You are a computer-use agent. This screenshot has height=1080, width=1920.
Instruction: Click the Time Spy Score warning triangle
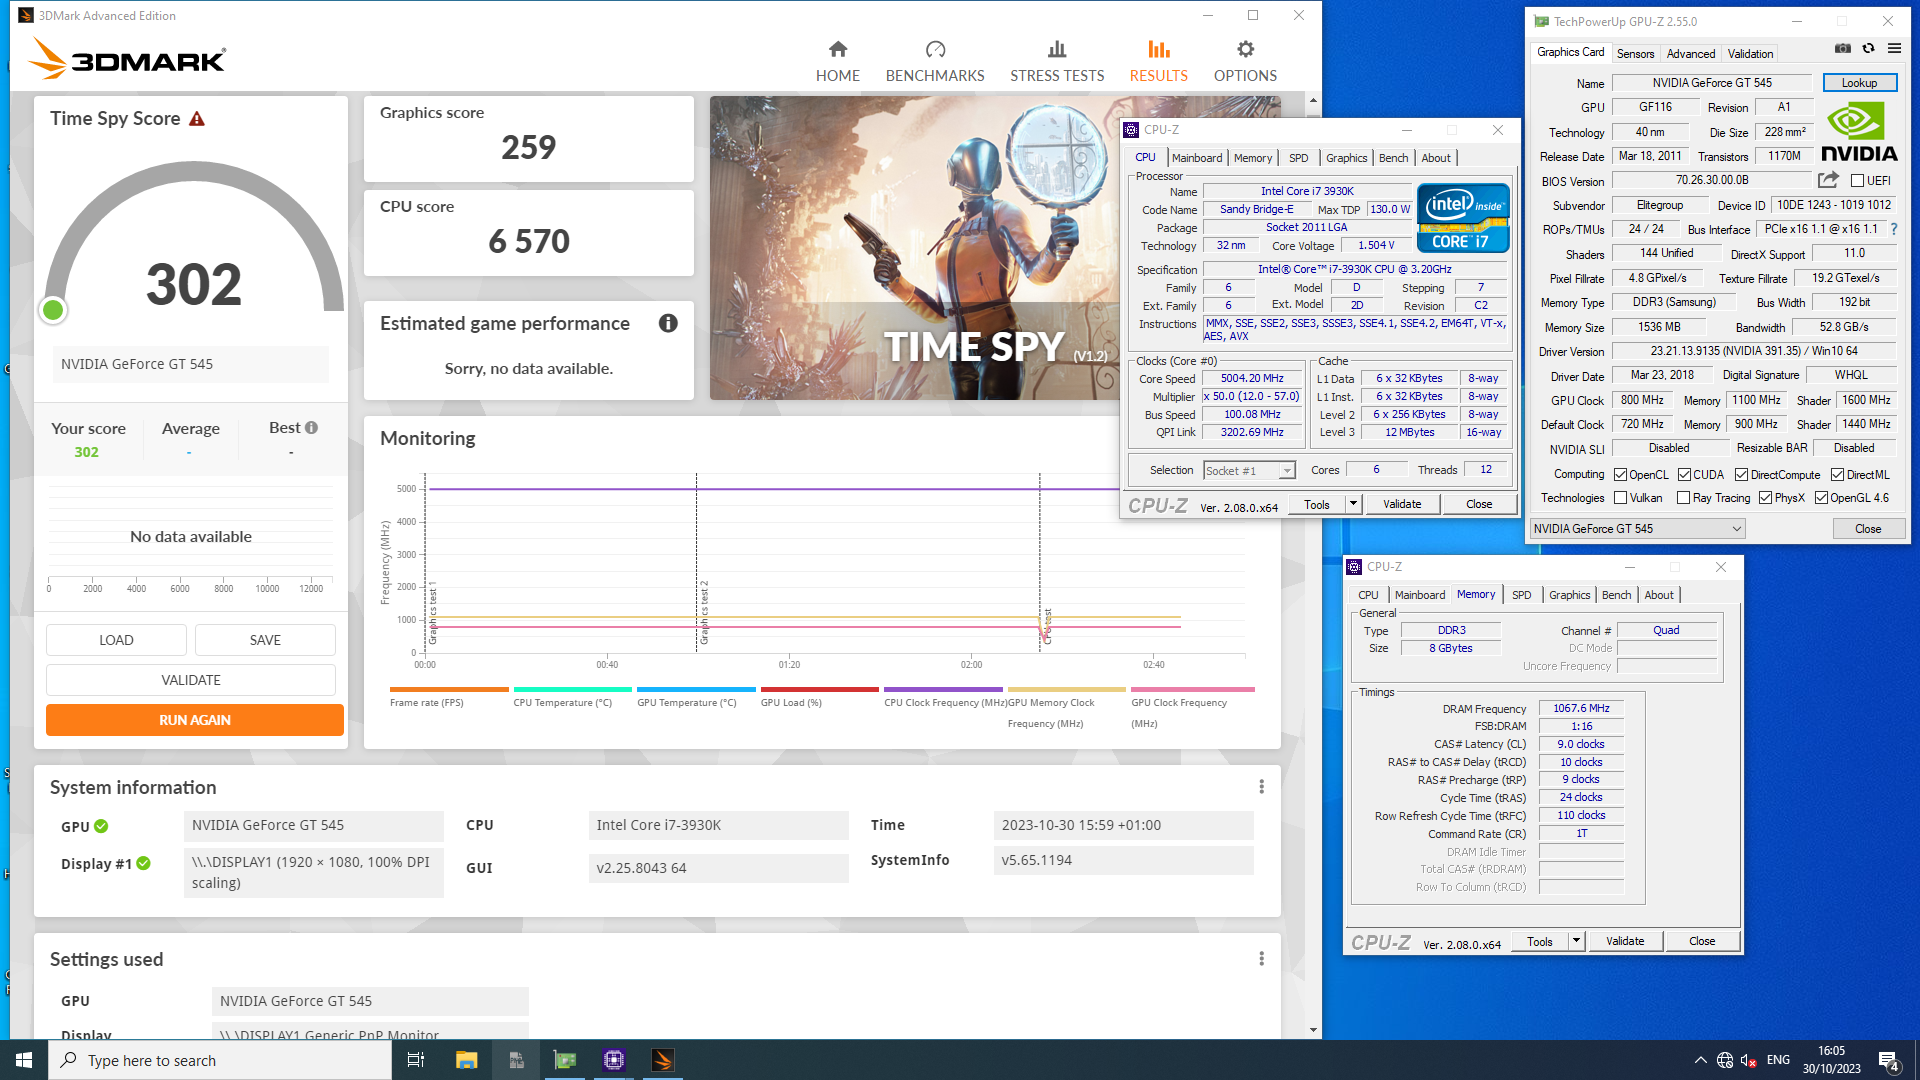(x=197, y=119)
